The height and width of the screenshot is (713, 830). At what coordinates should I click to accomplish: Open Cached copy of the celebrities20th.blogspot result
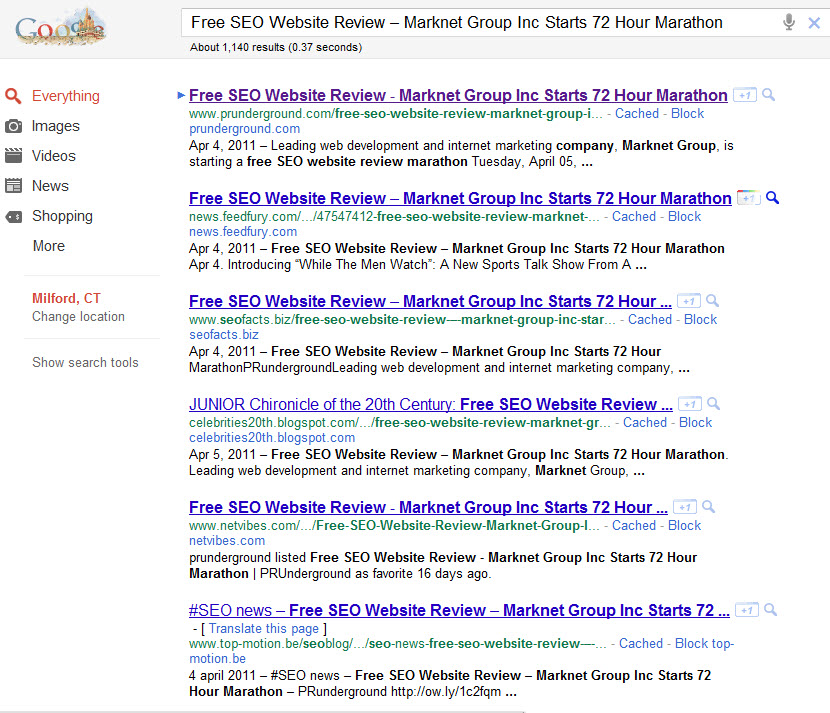(645, 422)
